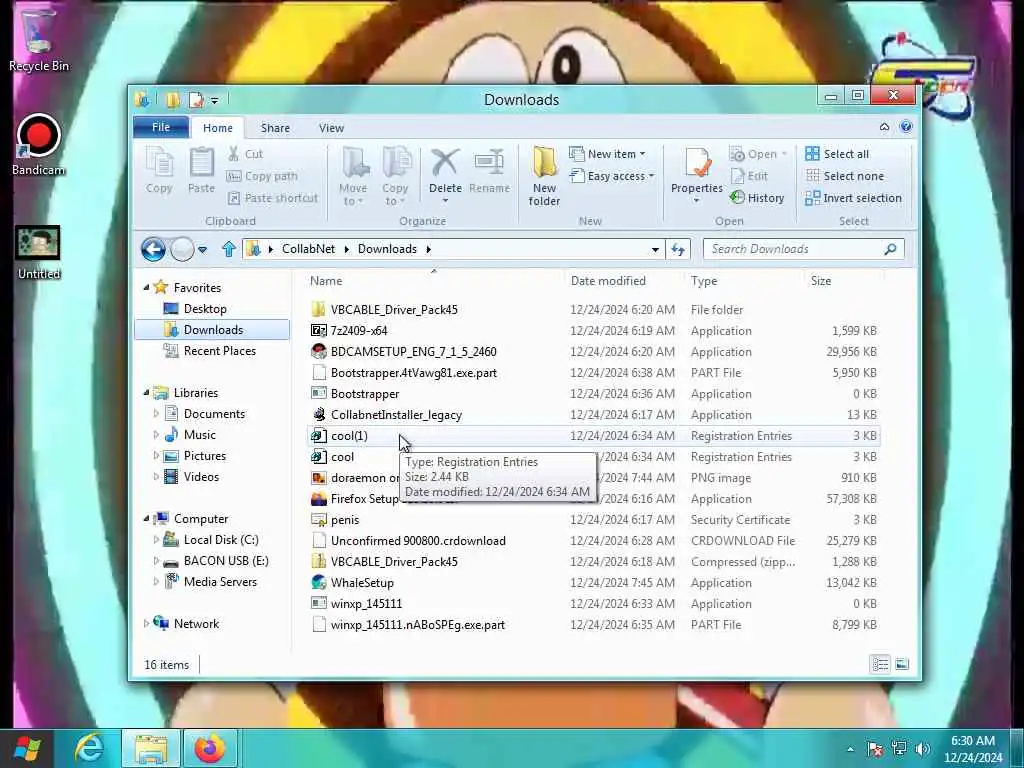1024x768 pixels.
Task: Open Firefox from the taskbar
Action: [209, 748]
